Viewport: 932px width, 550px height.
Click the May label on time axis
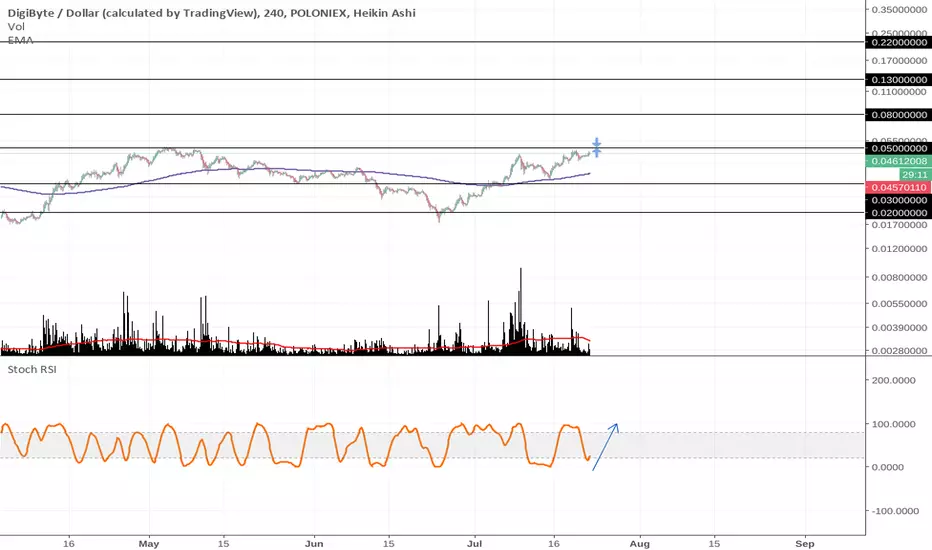point(149,543)
